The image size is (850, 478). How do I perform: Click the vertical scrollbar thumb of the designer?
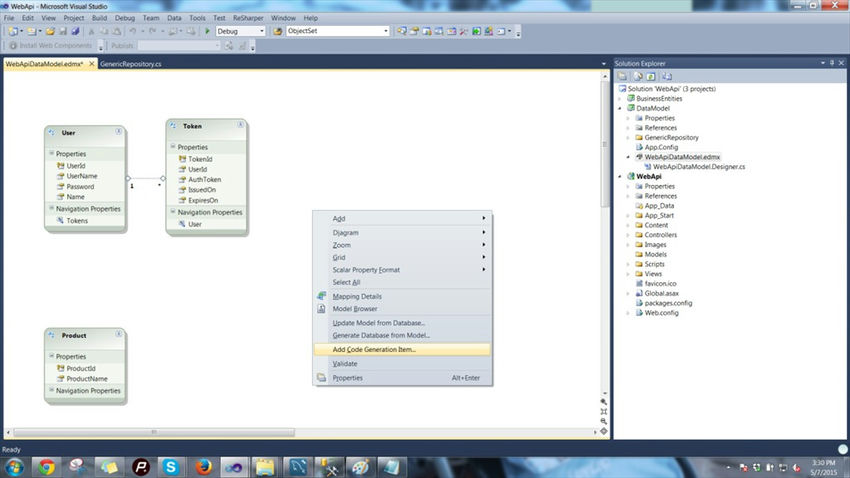(604, 144)
